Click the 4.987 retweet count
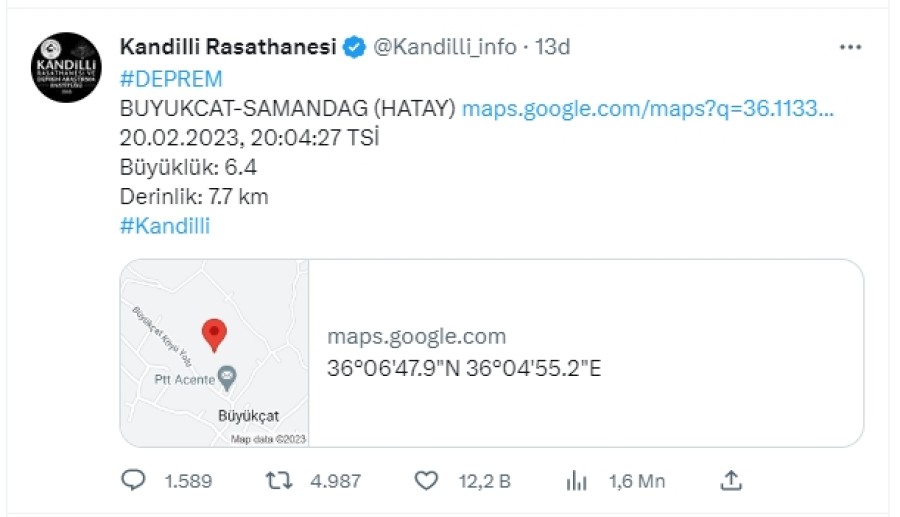 click(x=336, y=481)
